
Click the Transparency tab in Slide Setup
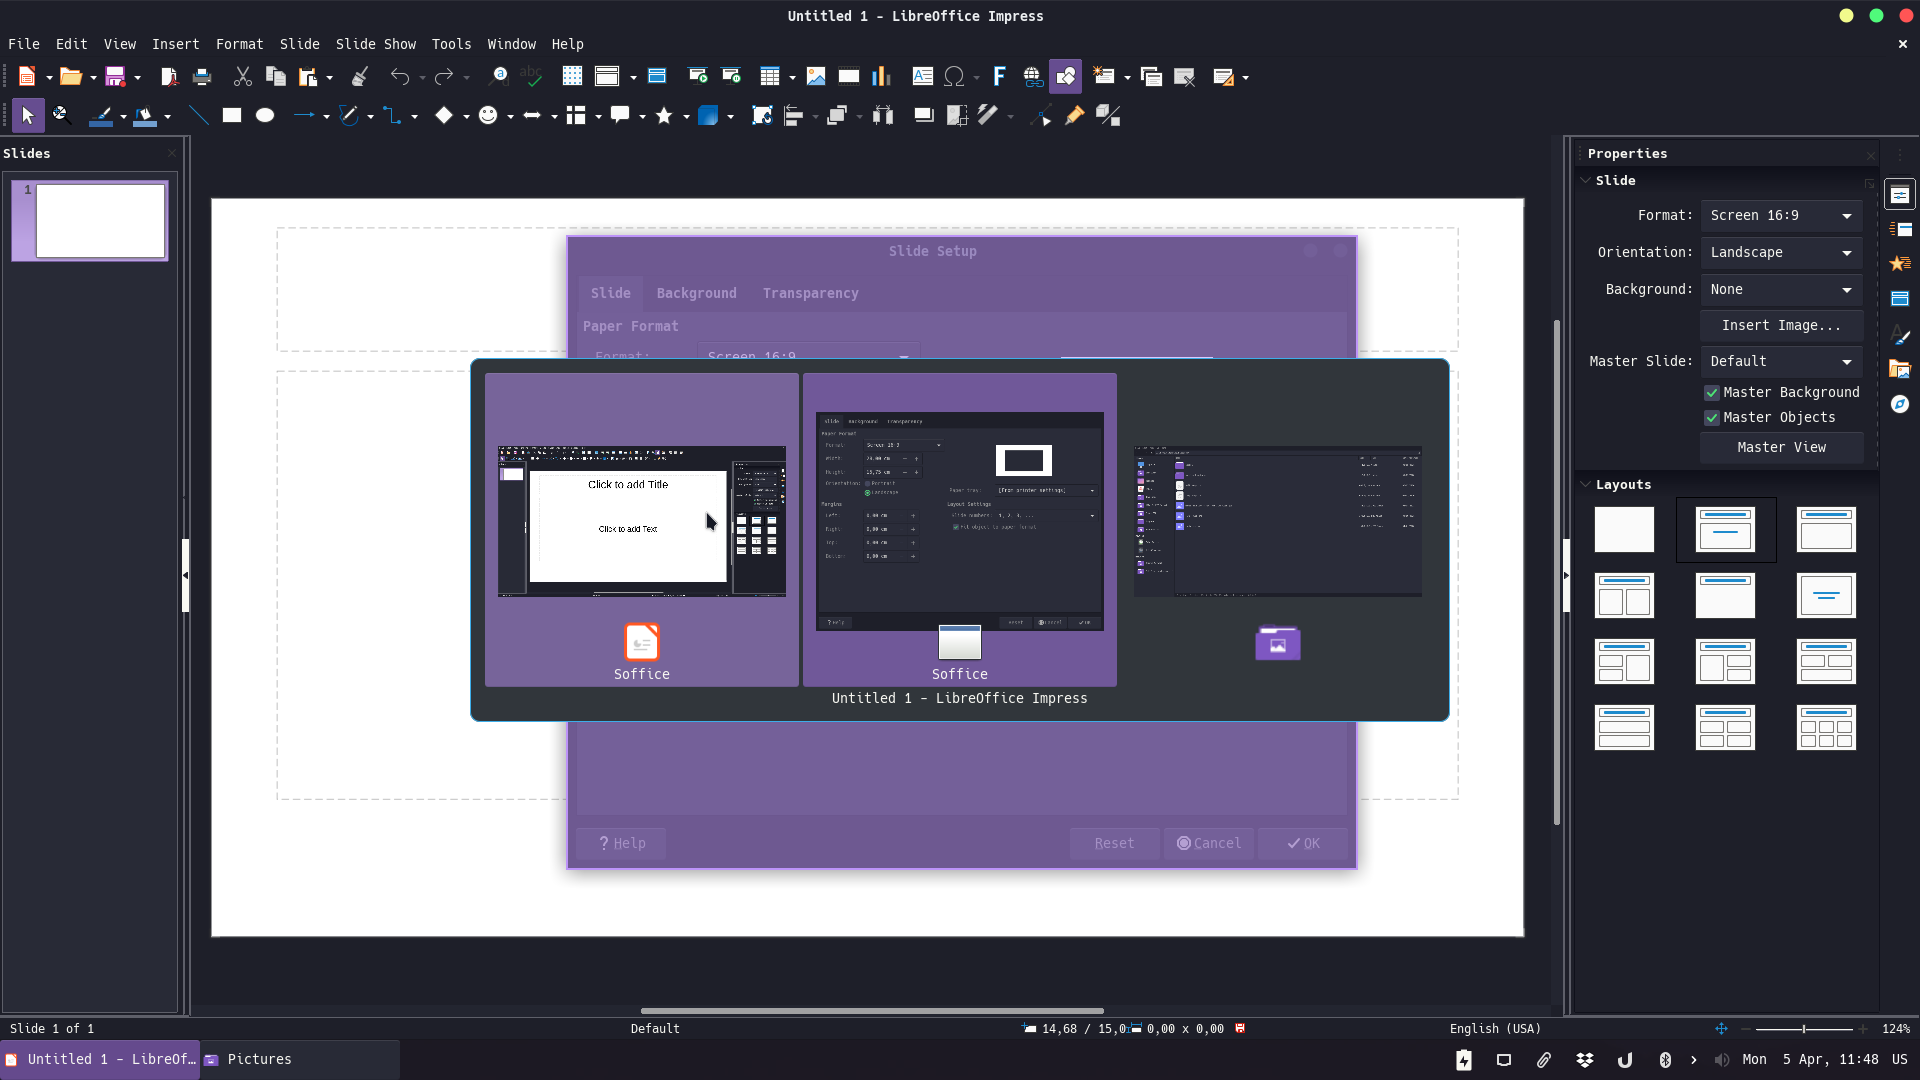pos(810,293)
